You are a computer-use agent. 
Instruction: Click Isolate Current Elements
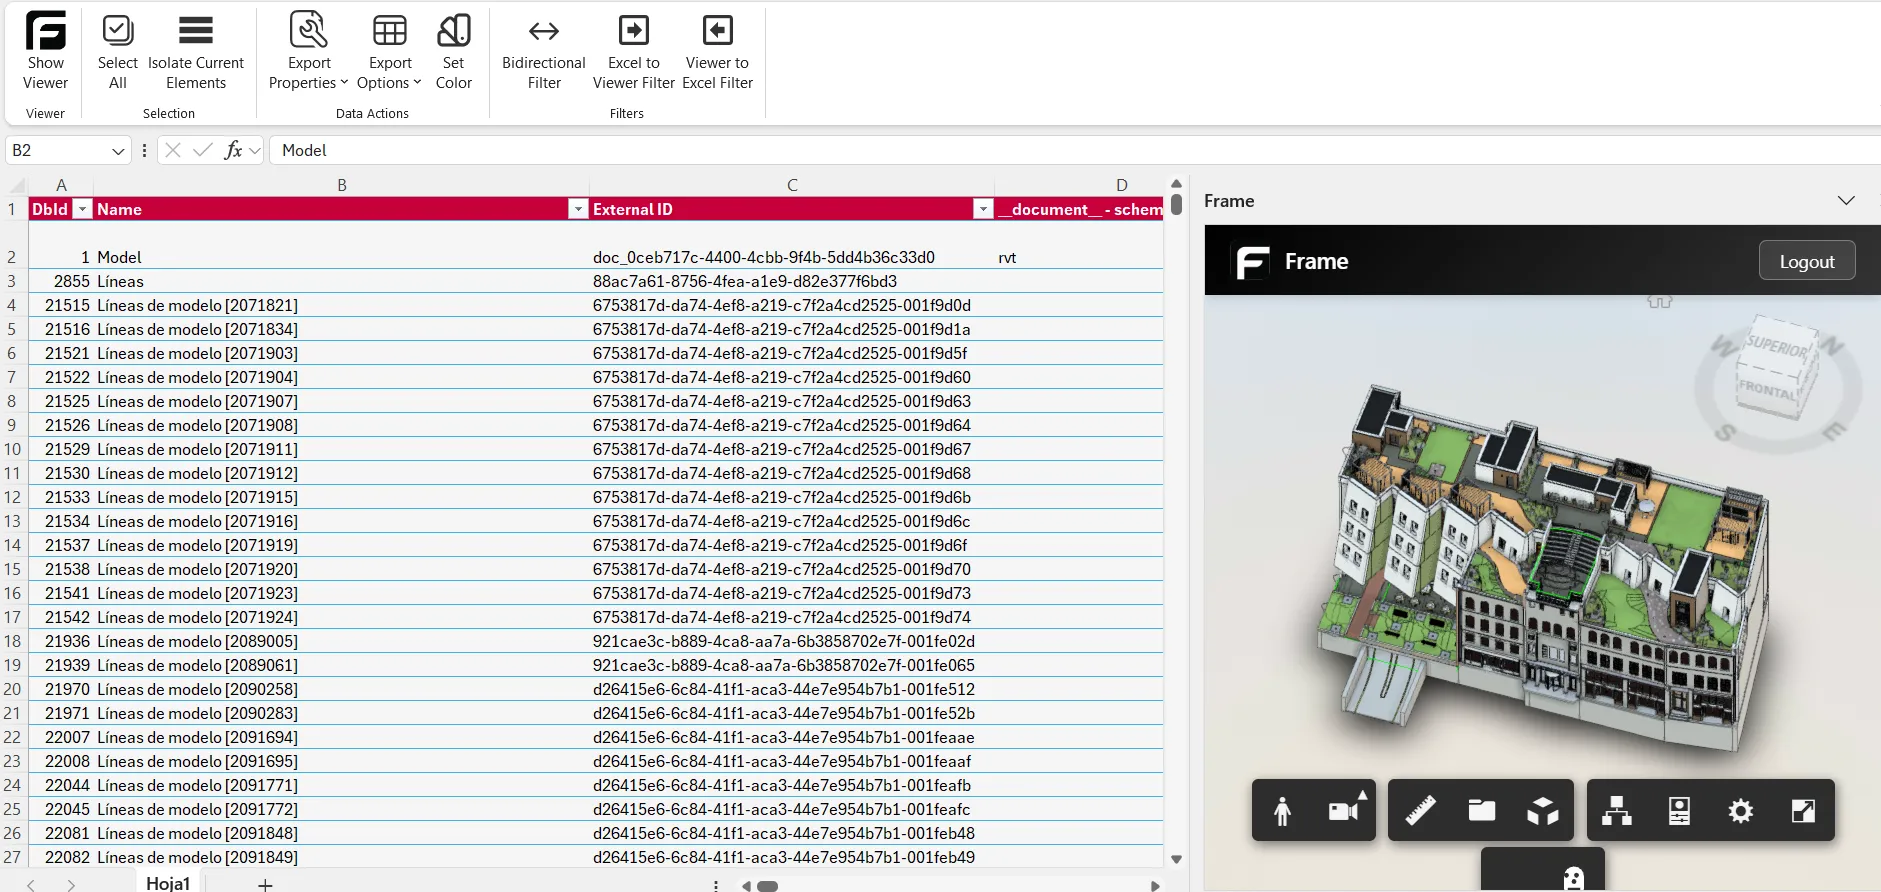tap(196, 50)
